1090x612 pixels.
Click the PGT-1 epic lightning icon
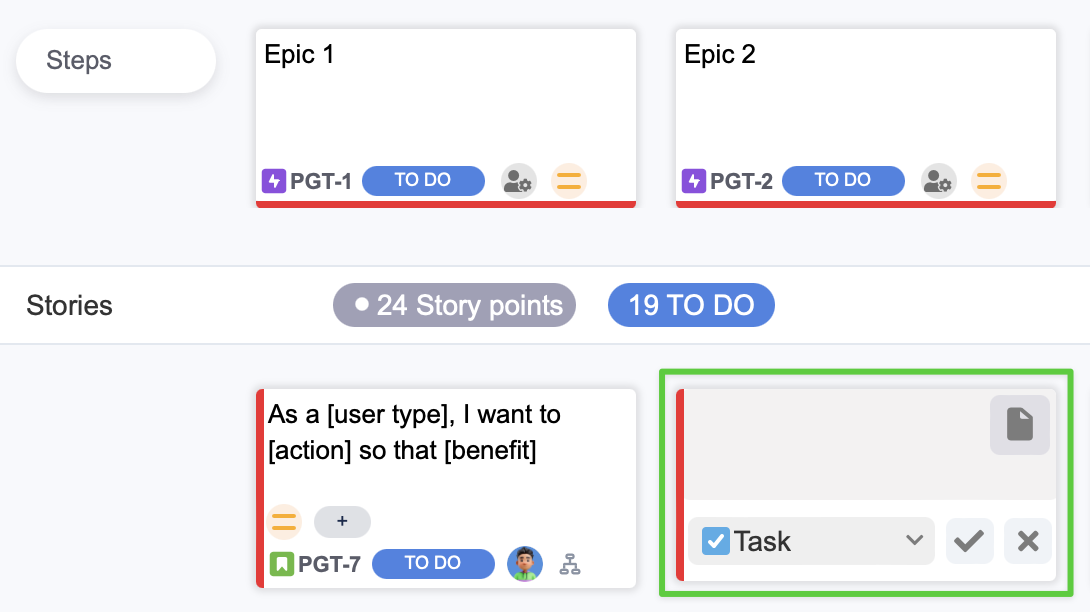pos(274,181)
